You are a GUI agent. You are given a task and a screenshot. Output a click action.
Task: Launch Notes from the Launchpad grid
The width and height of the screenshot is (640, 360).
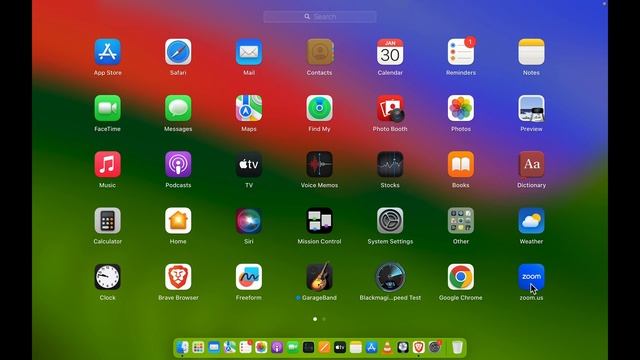[531, 52]
